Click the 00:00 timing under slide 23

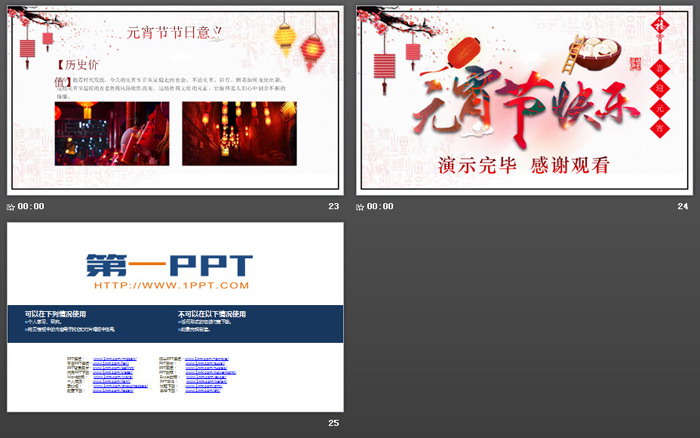point(31,207)
